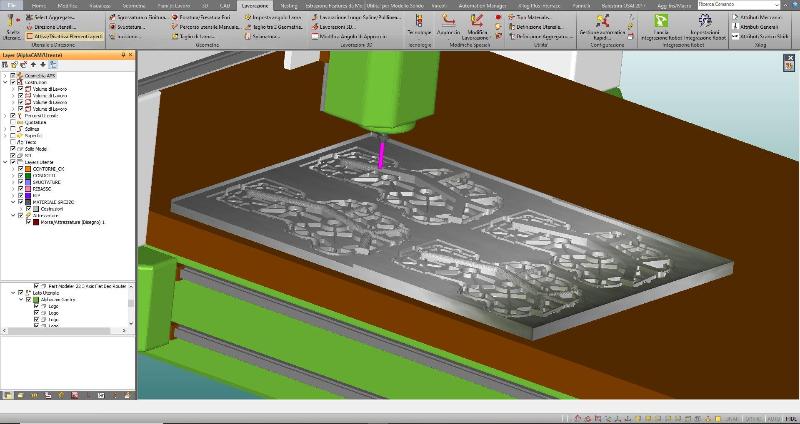This screenshot has height=424, width=800.
Task: Switch to the Nesting ribbon tab
Action: click(x=289, y=6)
